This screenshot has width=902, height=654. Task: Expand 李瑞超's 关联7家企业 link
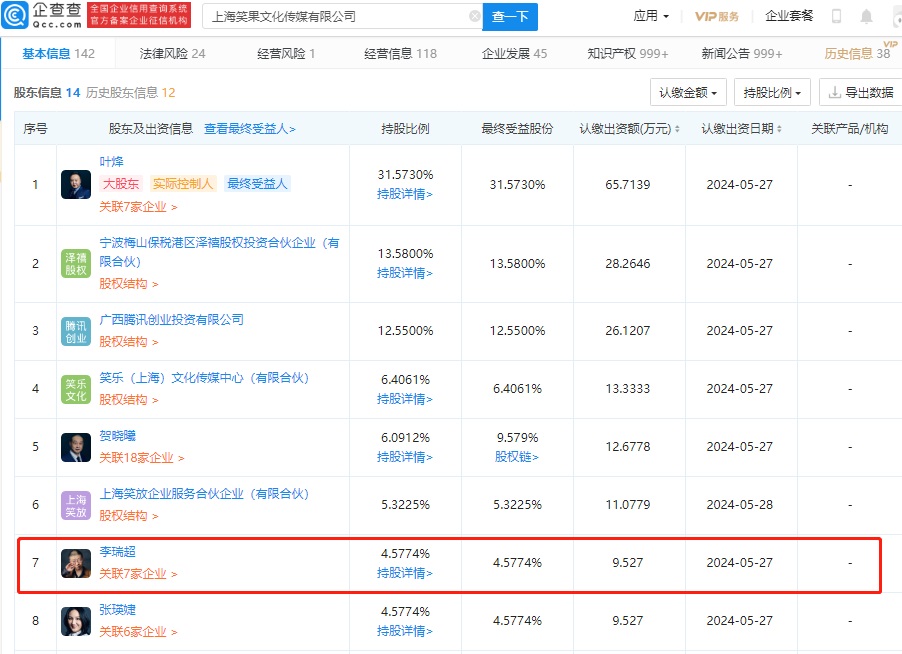138,573
